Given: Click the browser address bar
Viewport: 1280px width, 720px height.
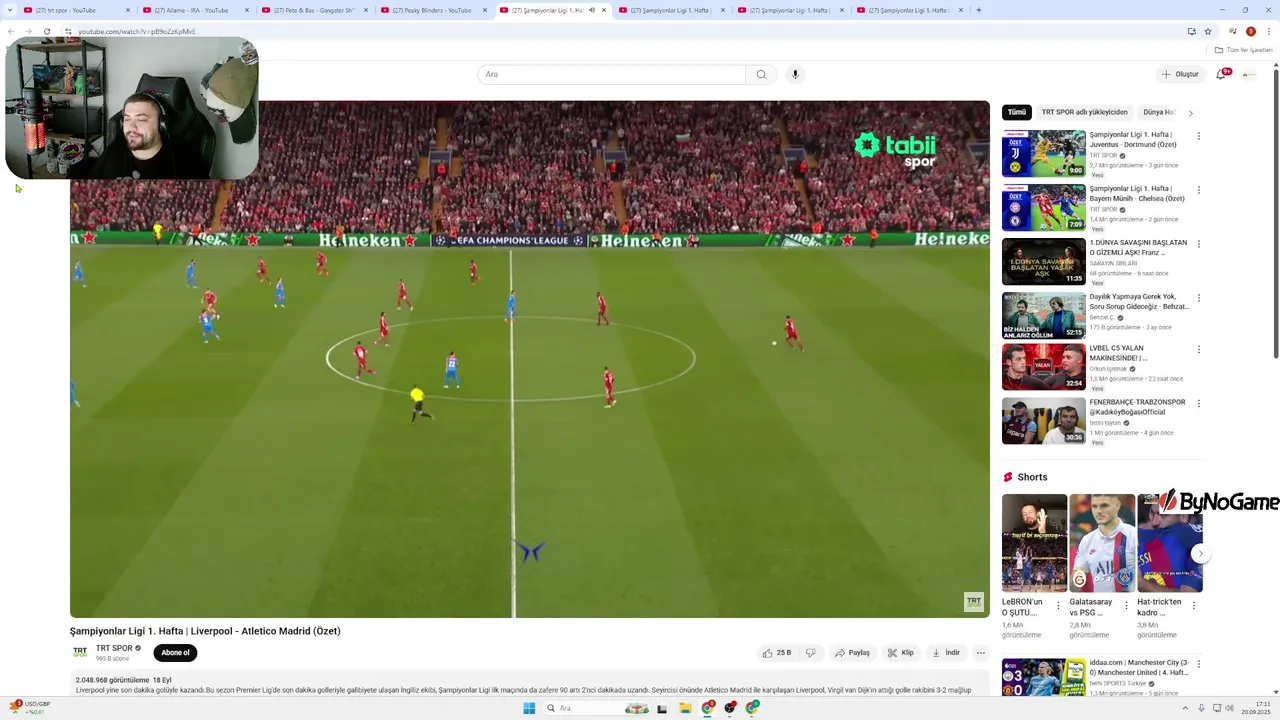Looking at the screenshot, I should tap(620, 31).
